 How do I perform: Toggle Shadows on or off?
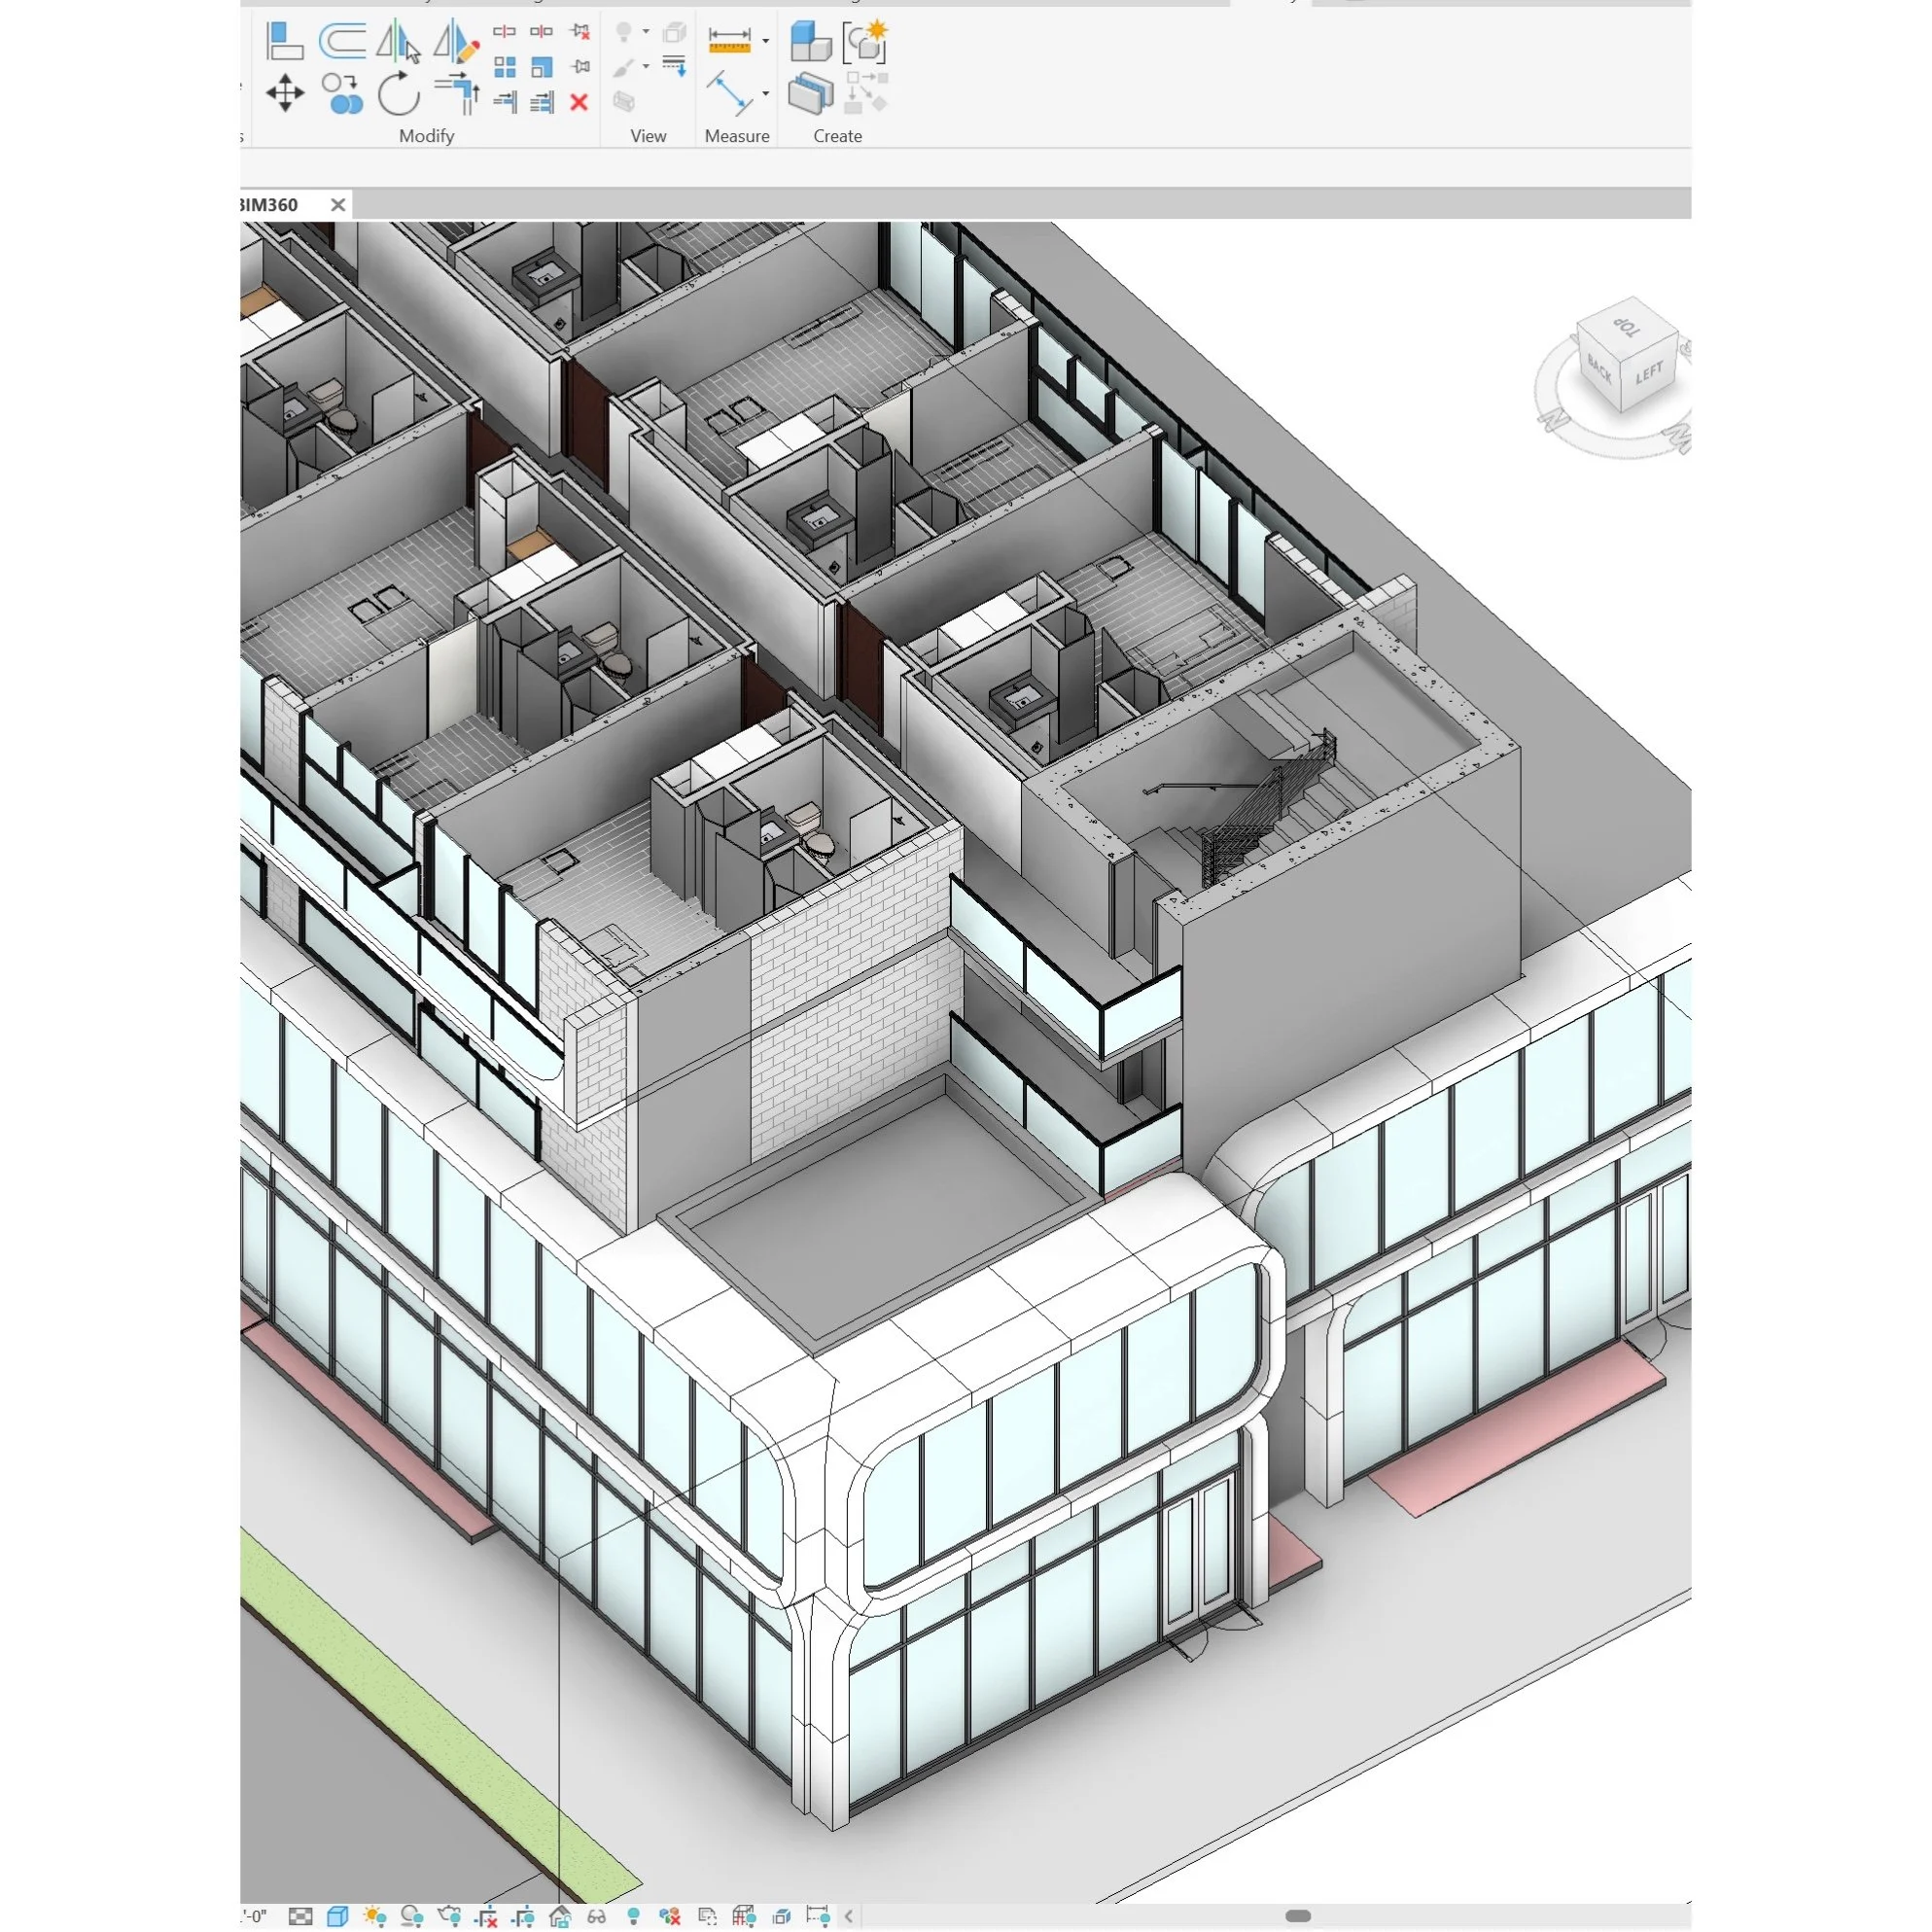click(411, 1916)
